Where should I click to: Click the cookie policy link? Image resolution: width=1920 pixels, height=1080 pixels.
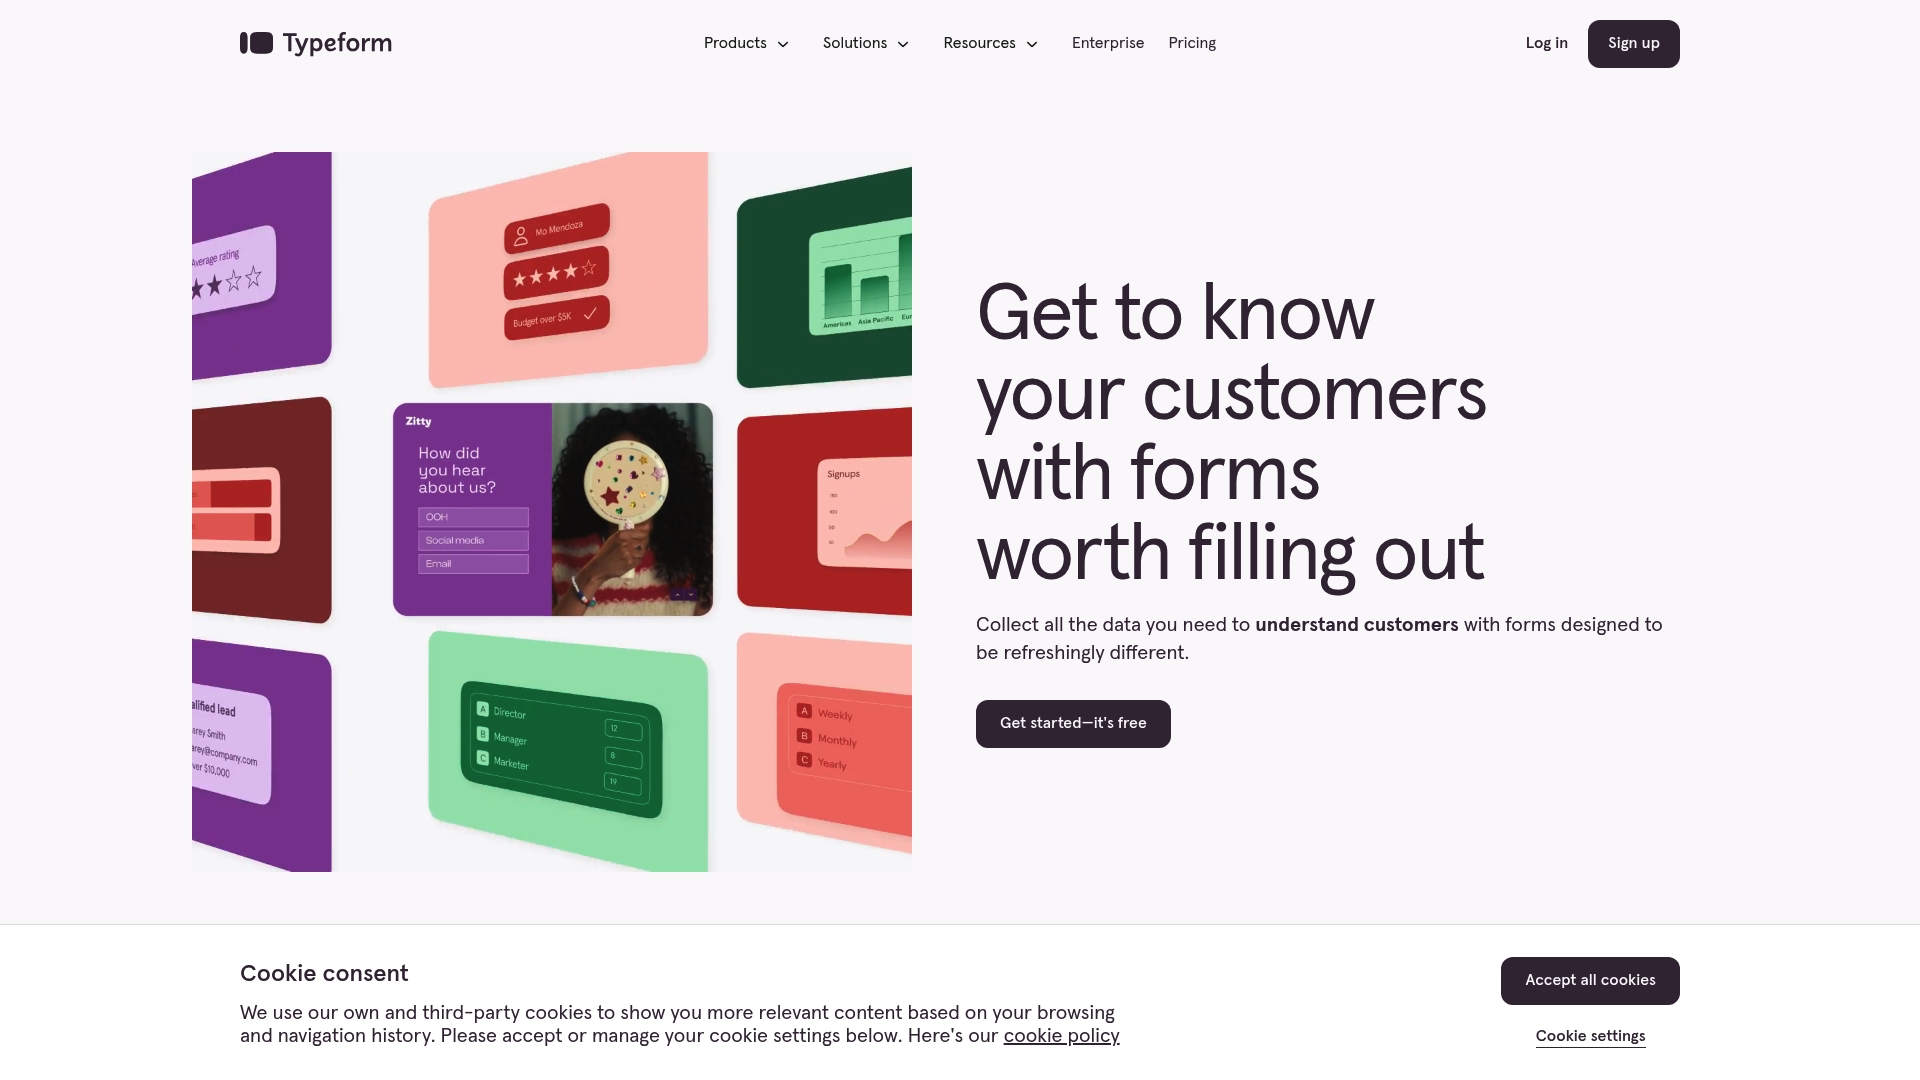(1062, 1036)
